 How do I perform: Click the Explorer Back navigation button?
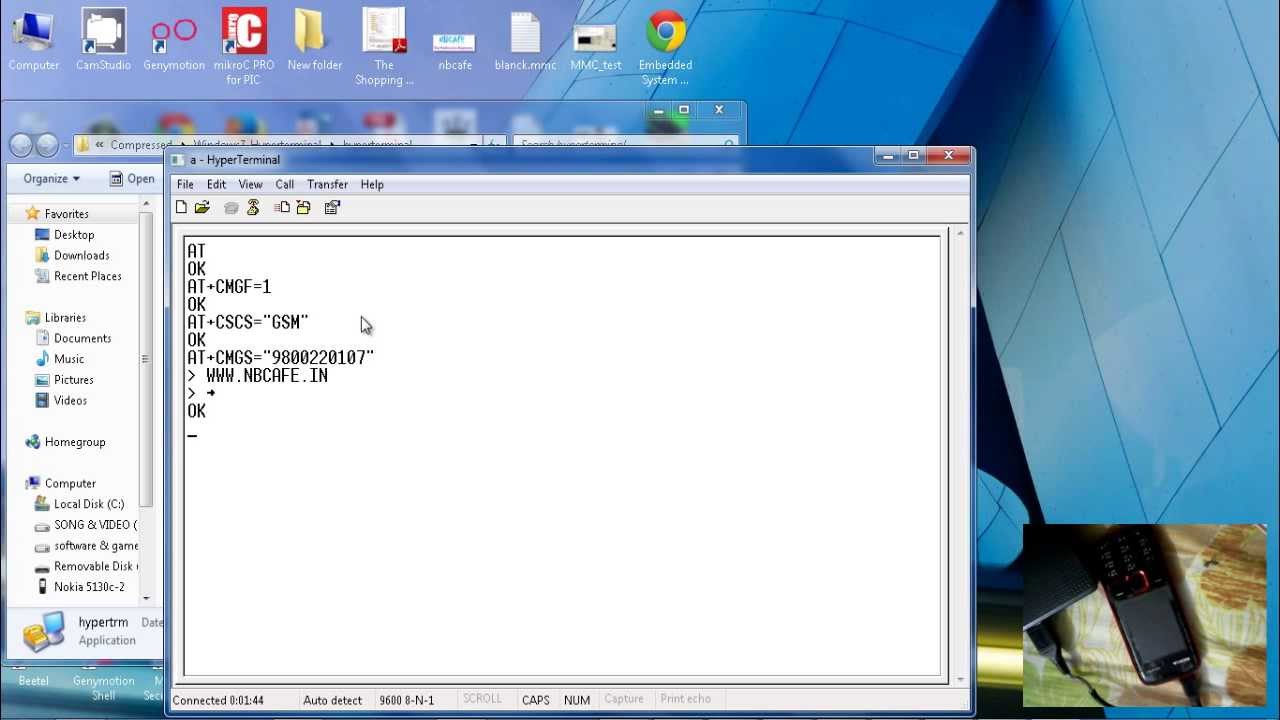point(21,145)
